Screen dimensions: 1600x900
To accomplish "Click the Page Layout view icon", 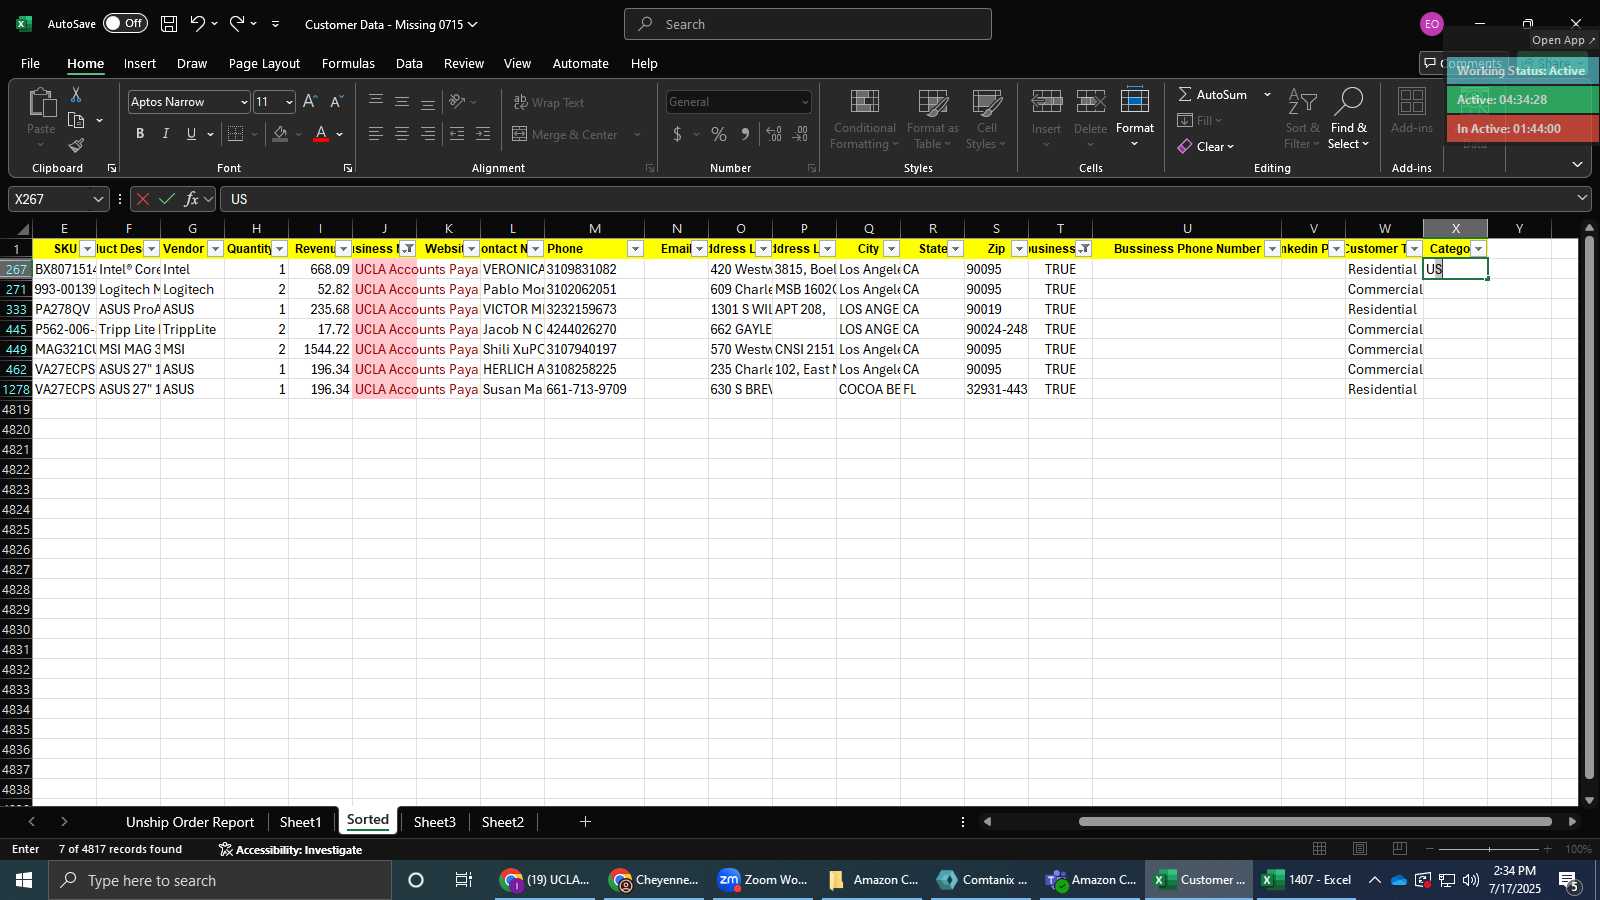I will (1360, 849).
